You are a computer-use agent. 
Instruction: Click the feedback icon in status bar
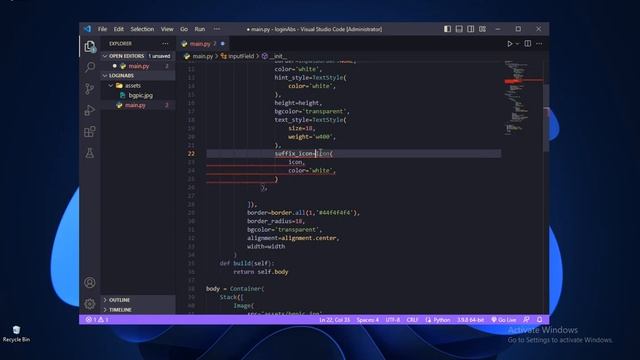tap(527, 320)
